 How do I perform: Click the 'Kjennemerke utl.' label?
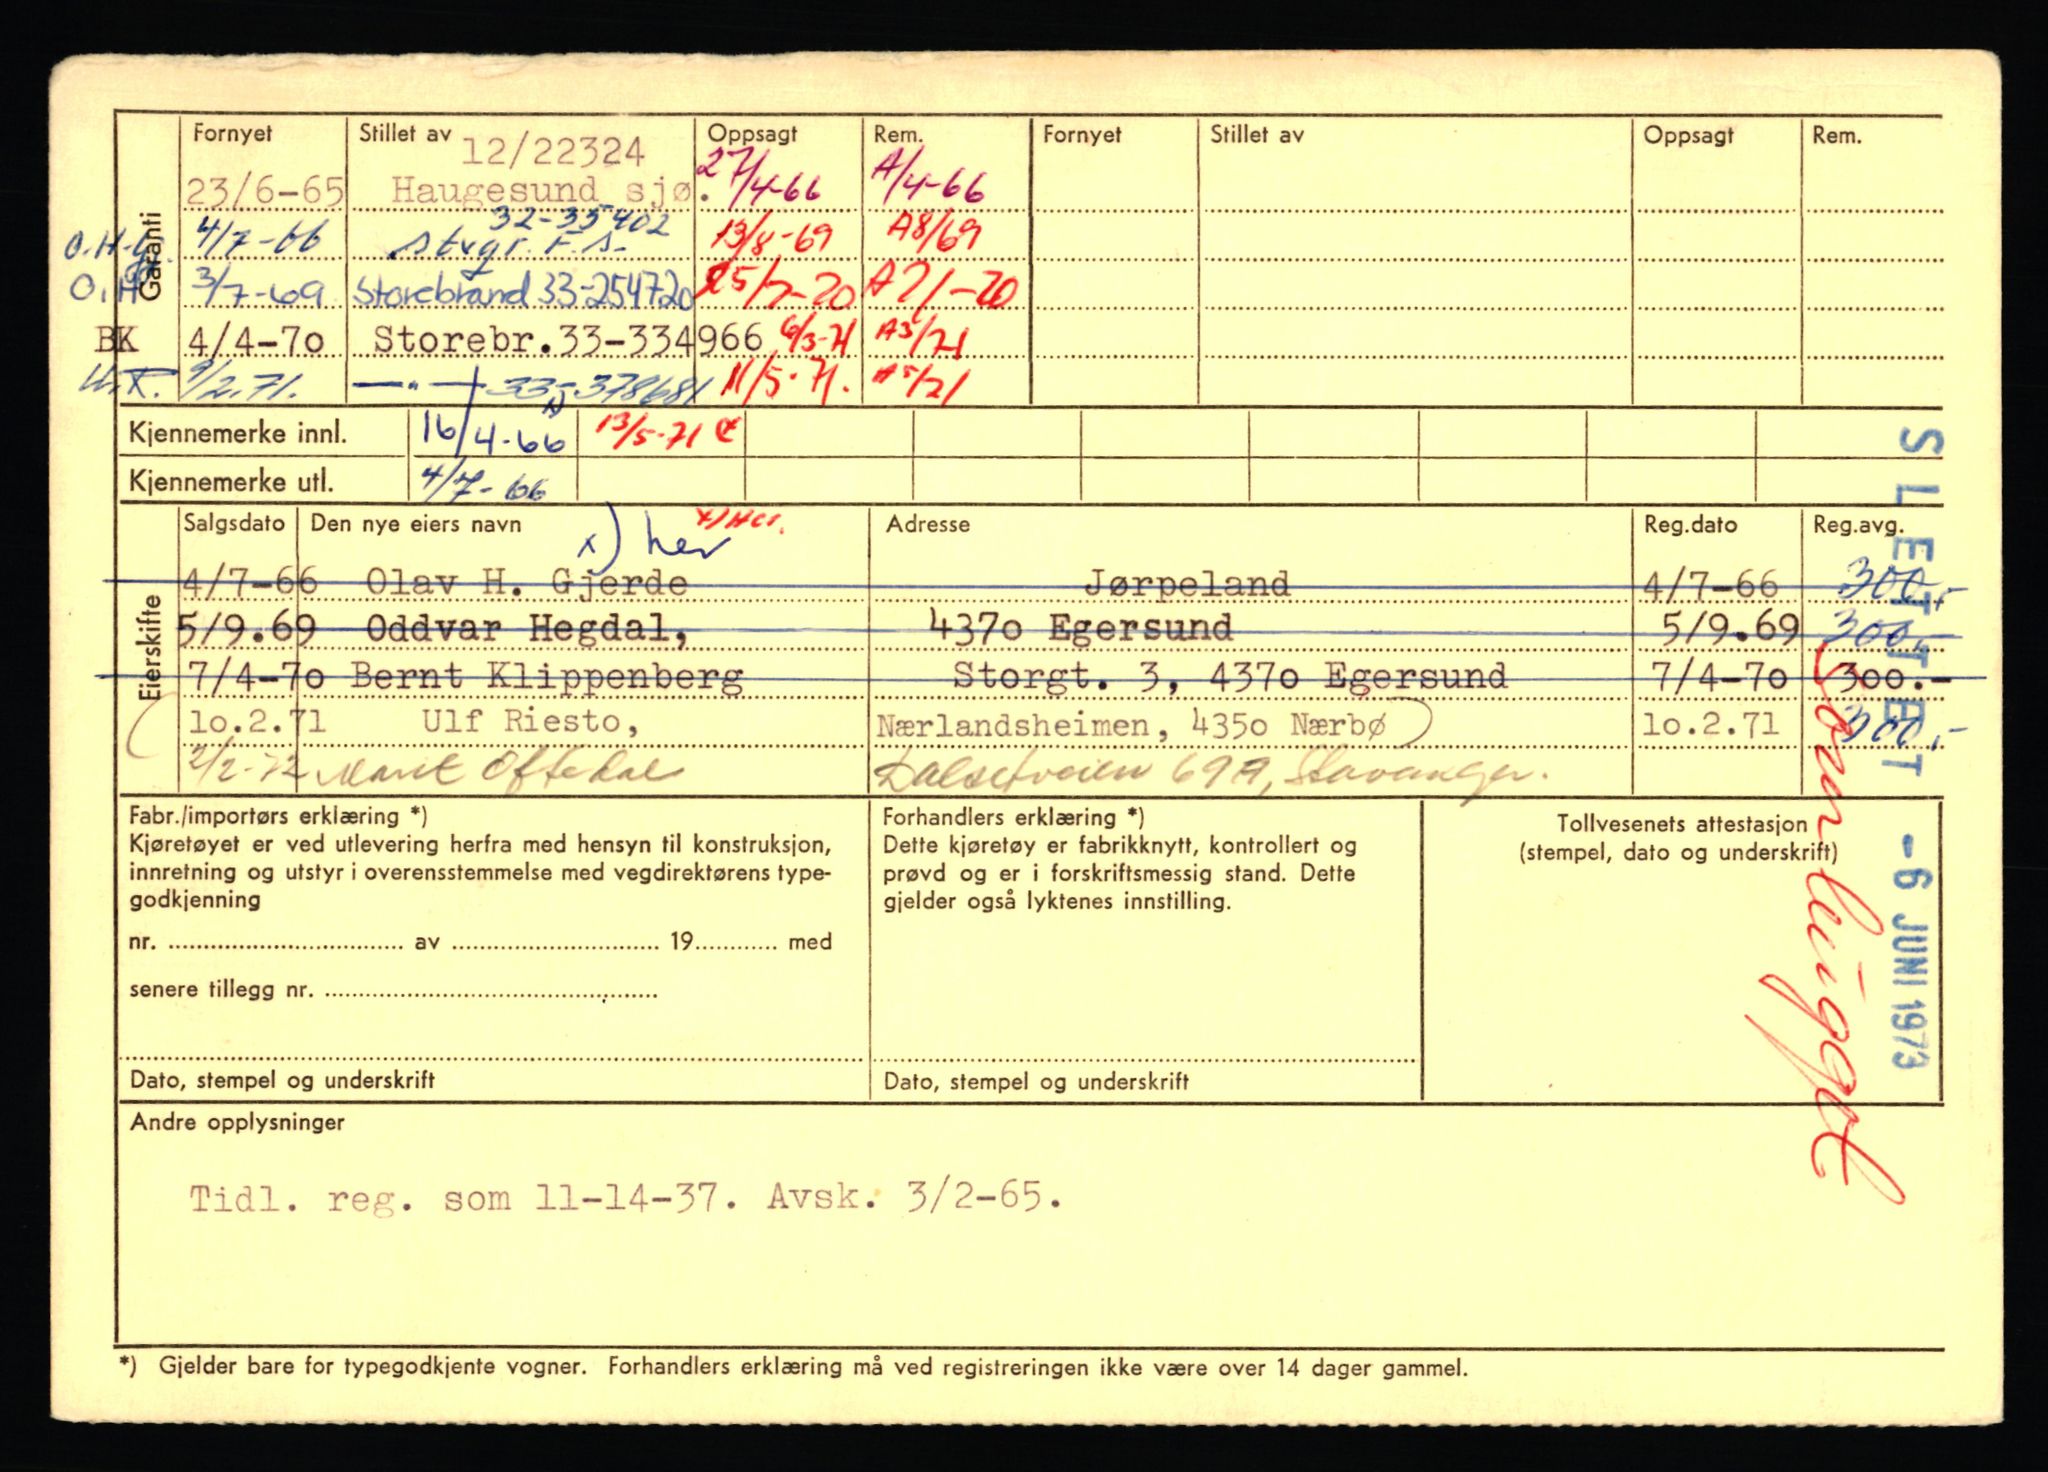tap(231, 482)
